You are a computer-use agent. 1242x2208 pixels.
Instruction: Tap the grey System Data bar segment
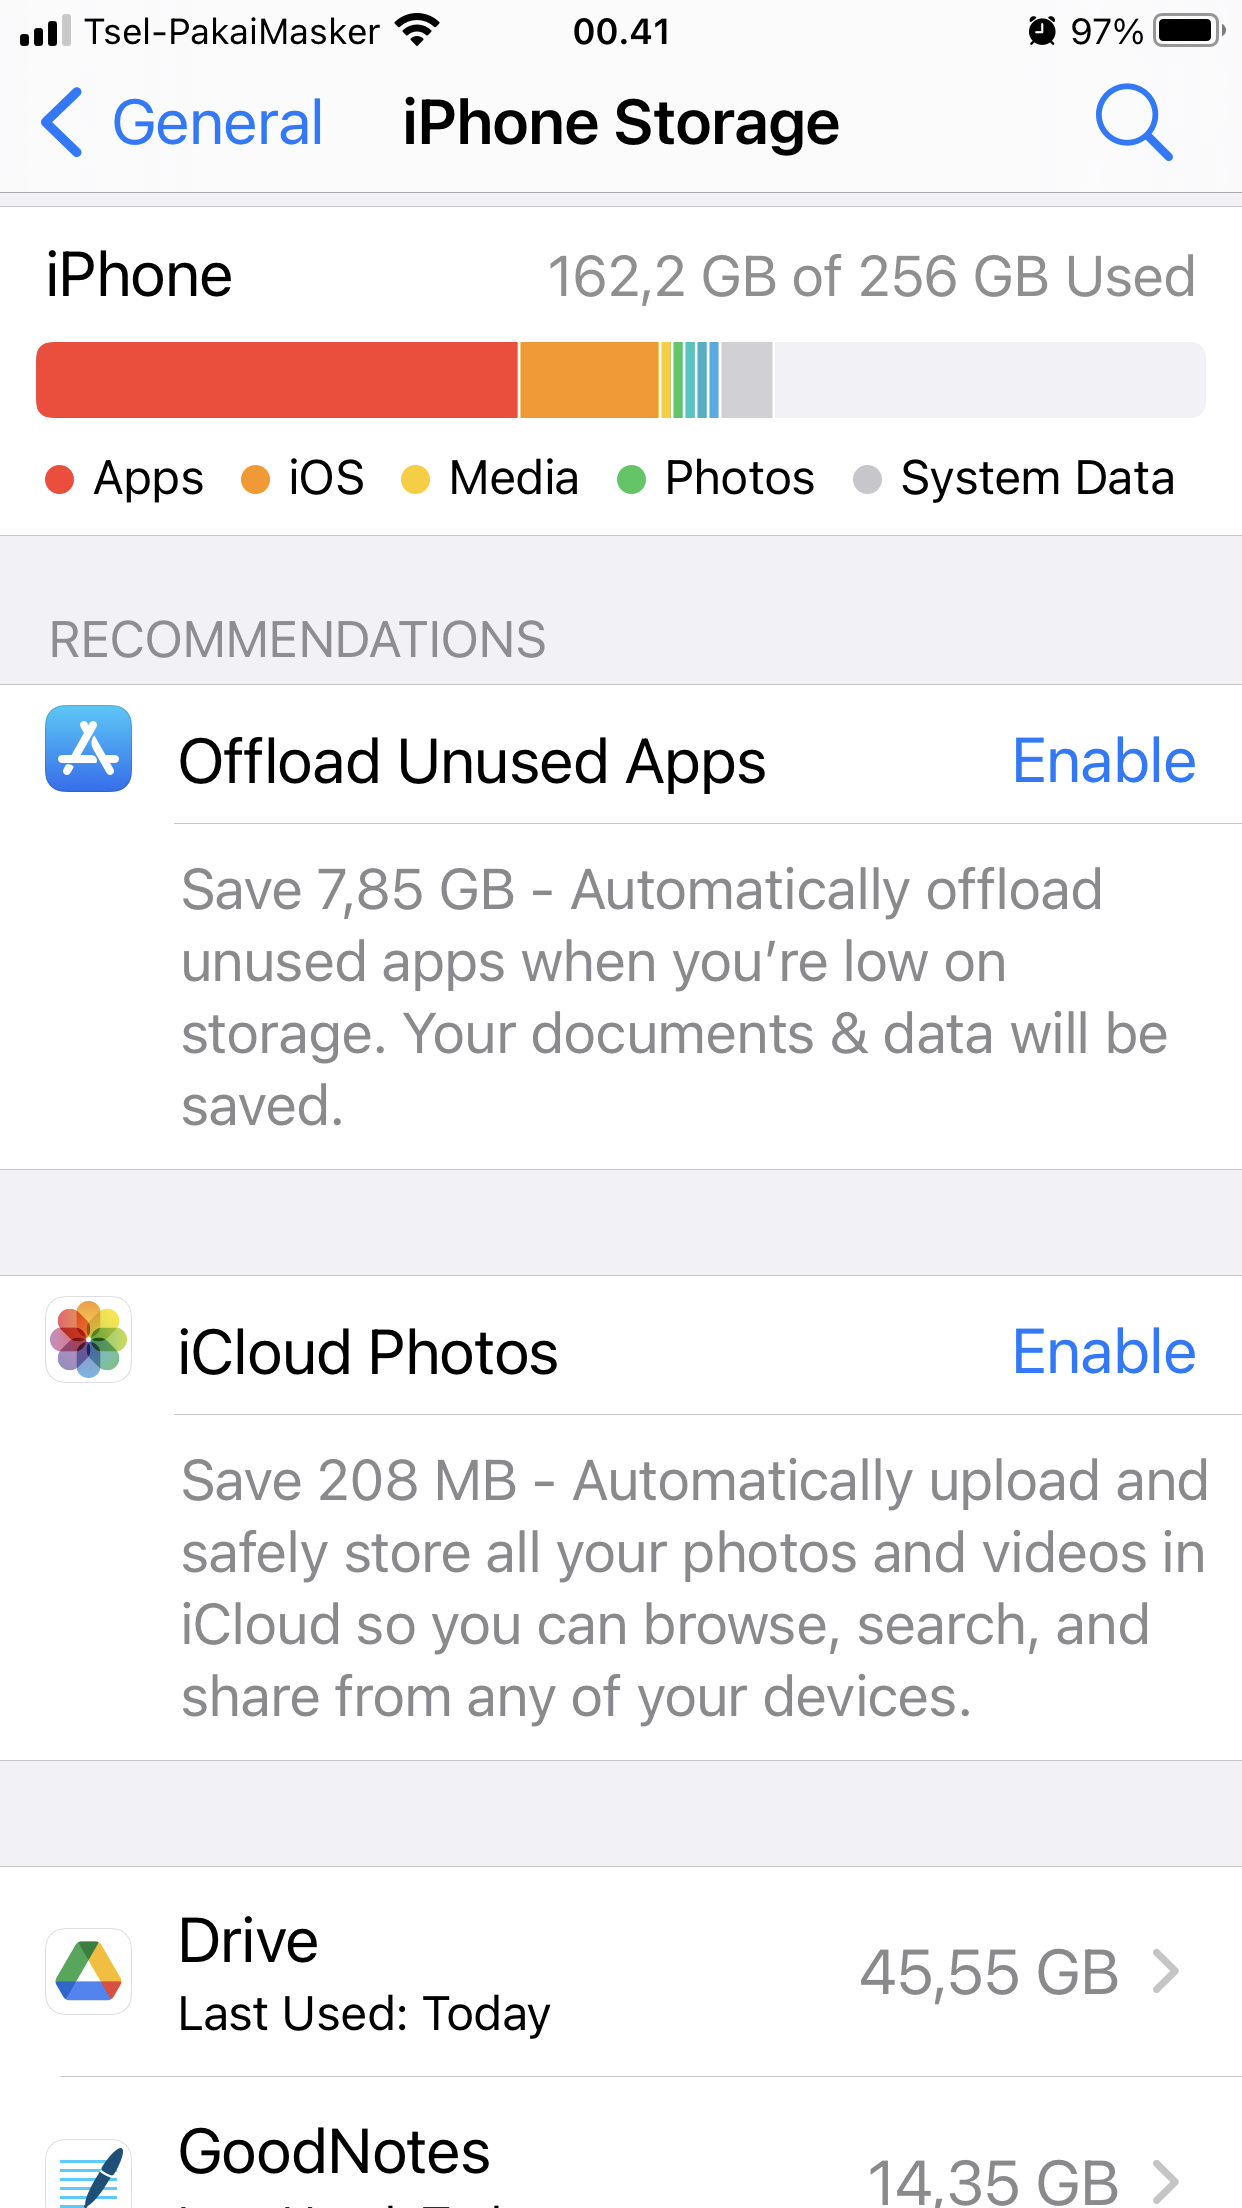[x=746, y=380]
